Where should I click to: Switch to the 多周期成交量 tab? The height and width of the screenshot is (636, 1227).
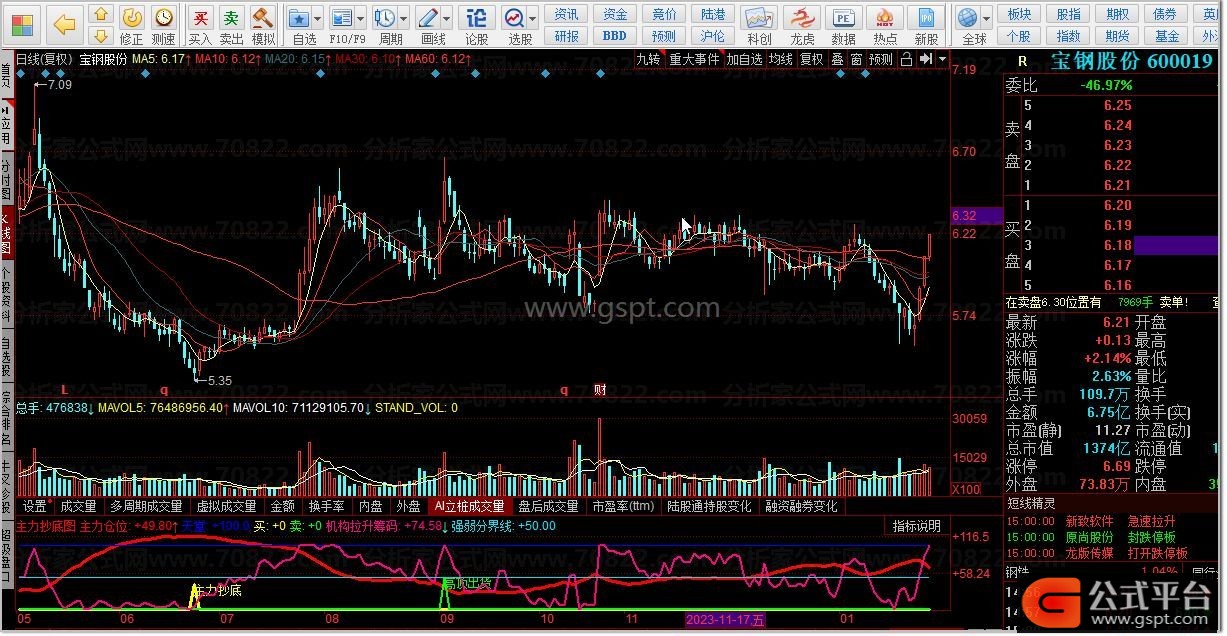coord(146,506)
